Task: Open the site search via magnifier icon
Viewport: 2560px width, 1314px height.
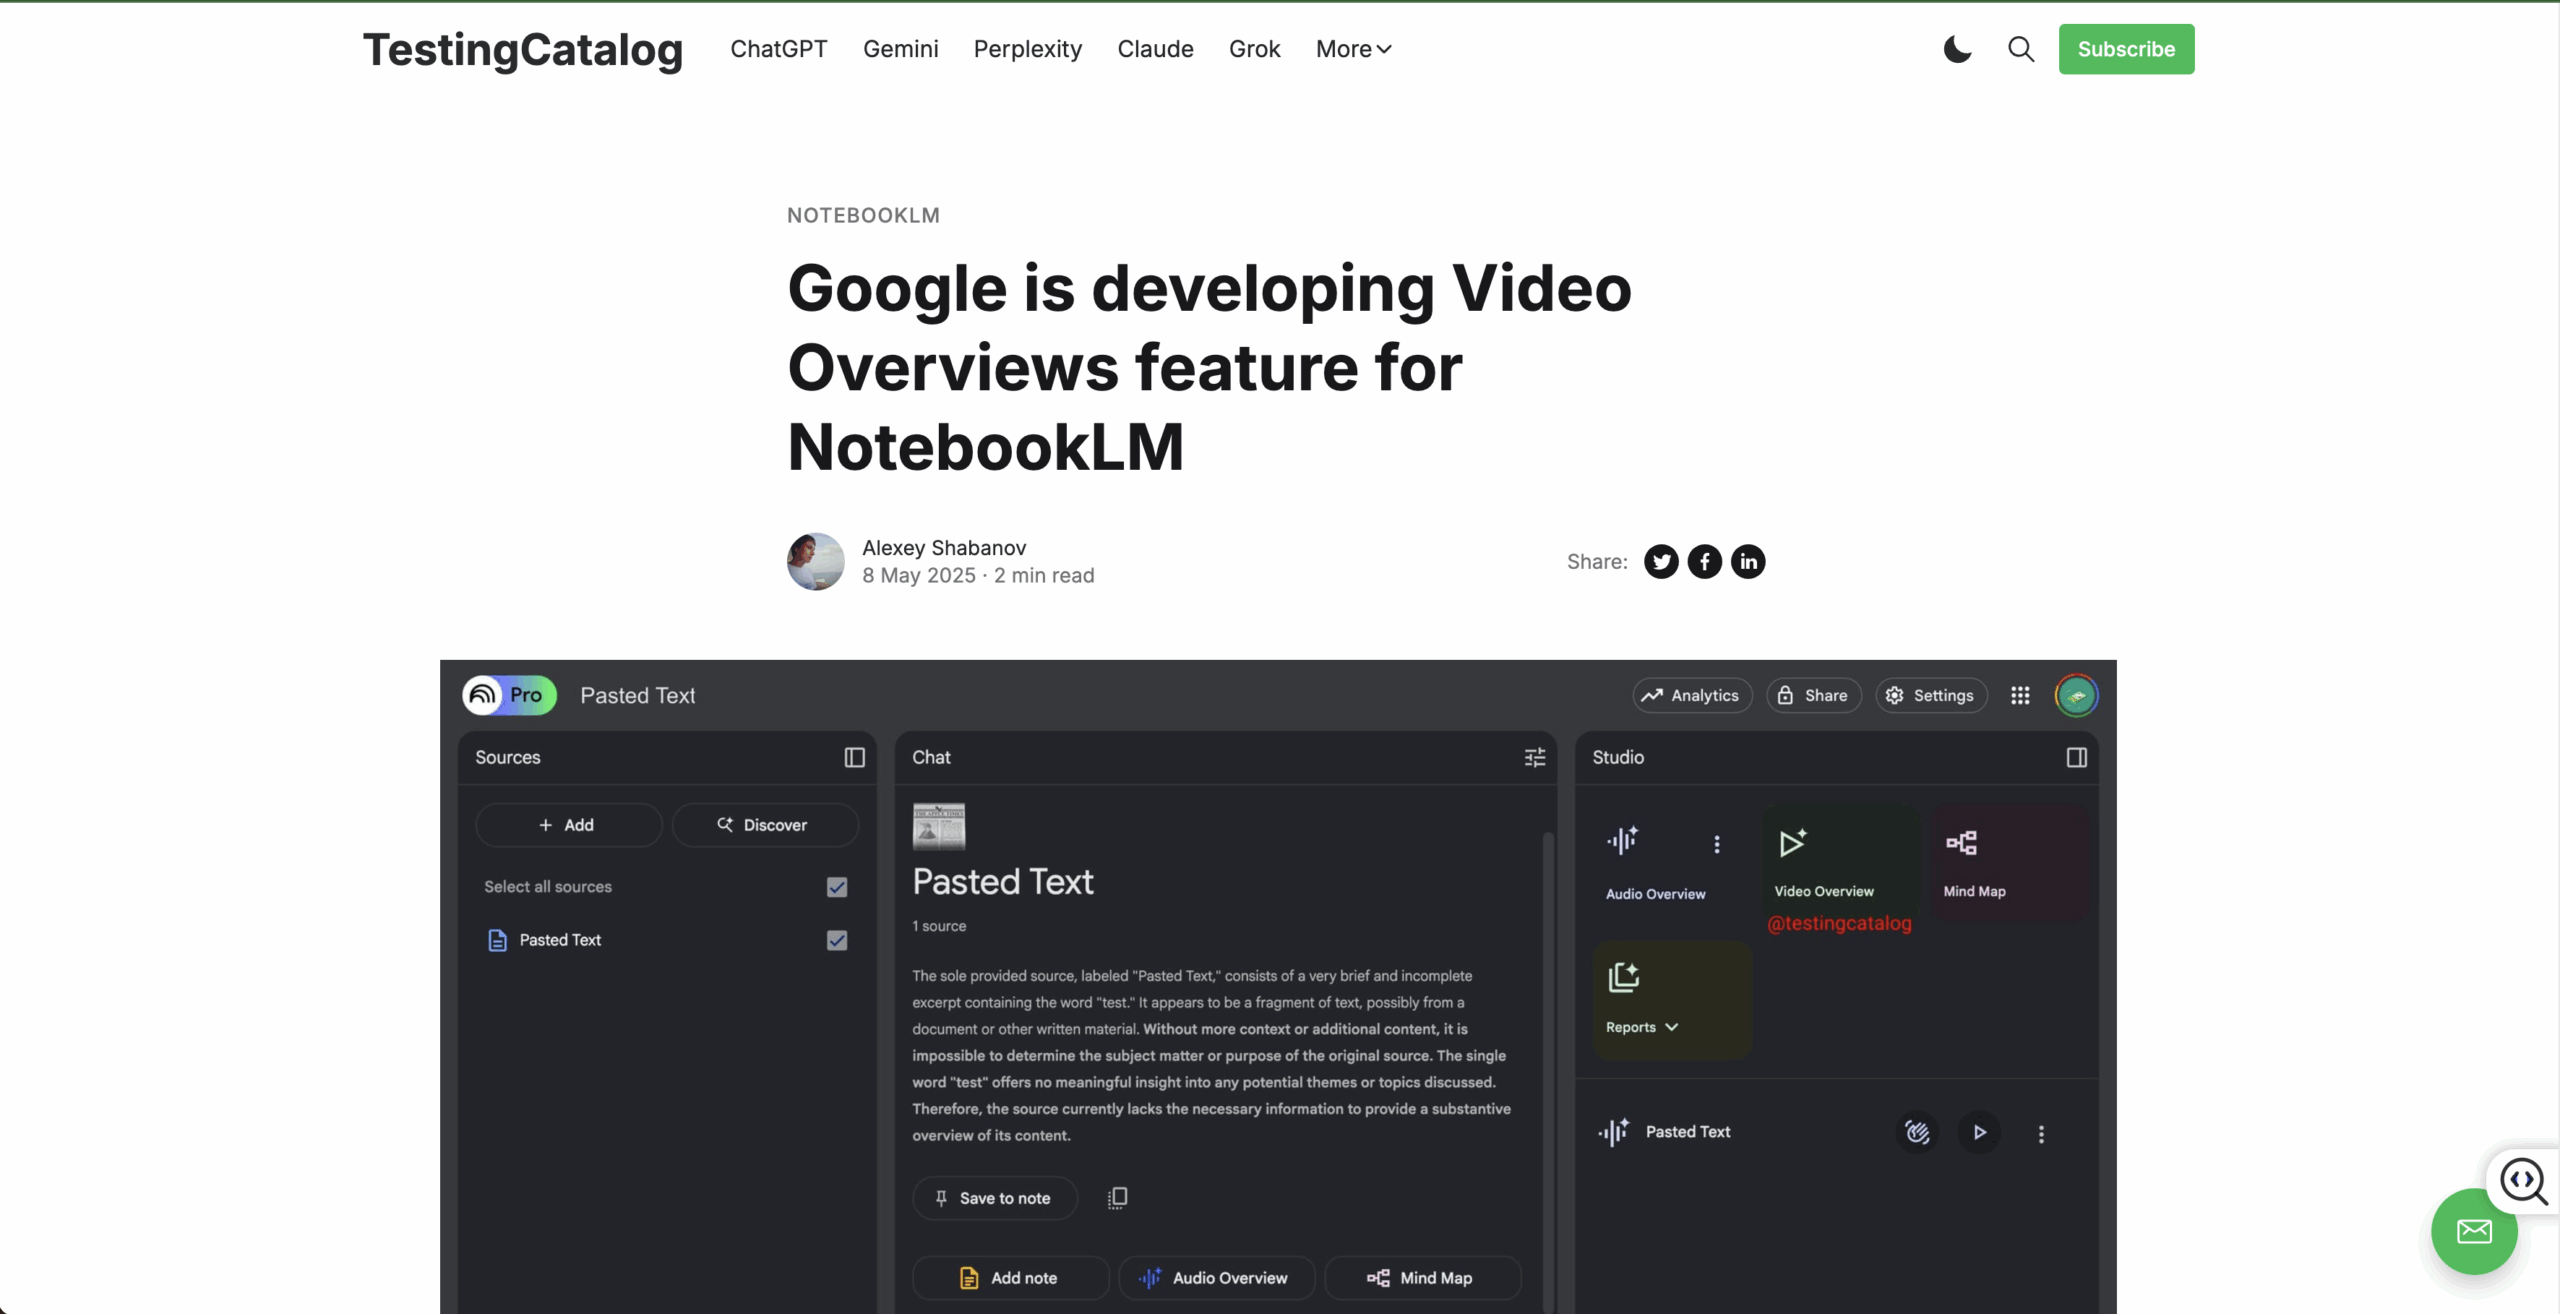Action: (2021, 49)
